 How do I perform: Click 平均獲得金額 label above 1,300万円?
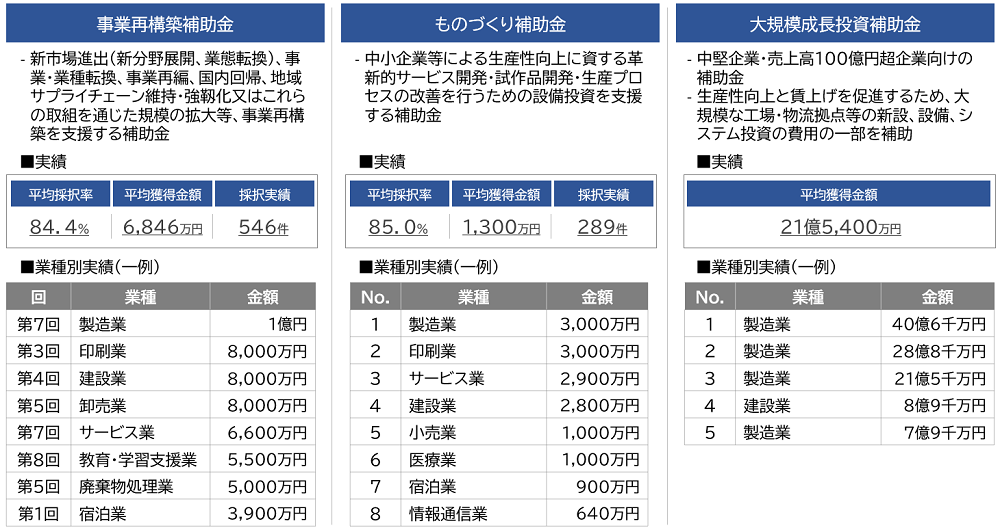point(501,195)
